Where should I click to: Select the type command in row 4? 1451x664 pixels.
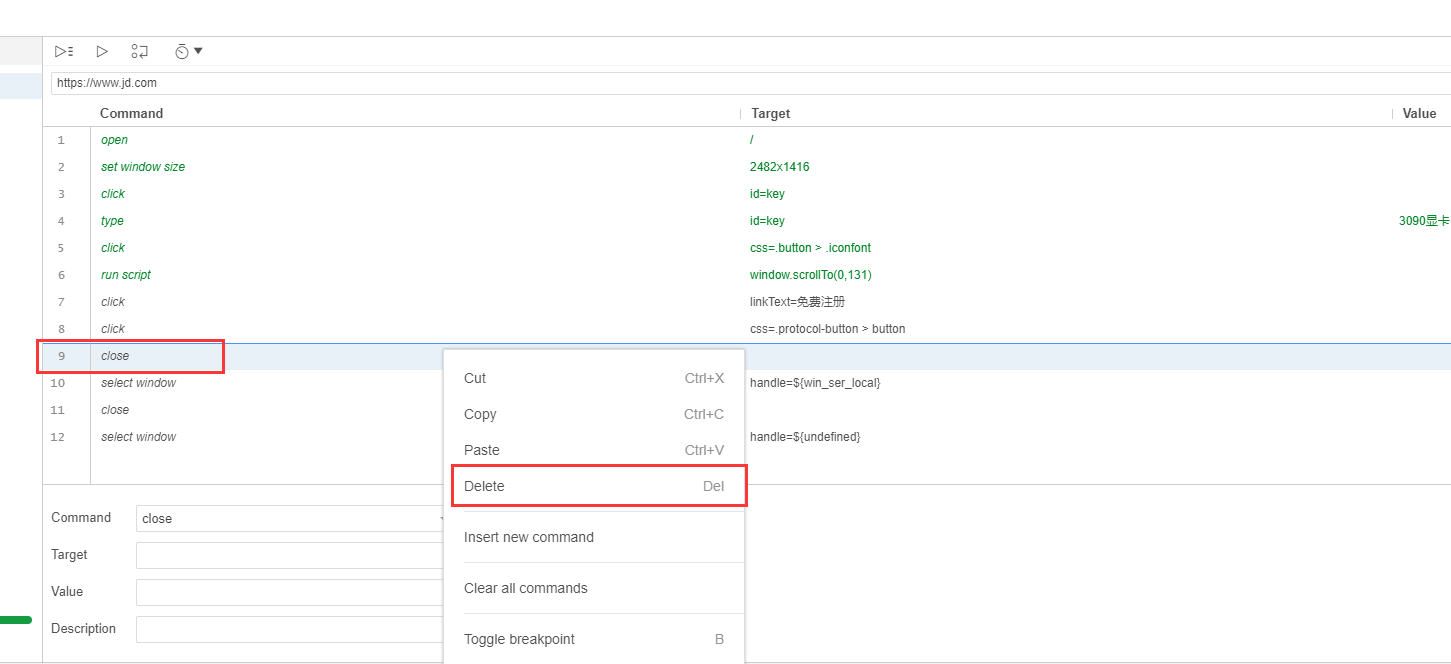(113, 221)
